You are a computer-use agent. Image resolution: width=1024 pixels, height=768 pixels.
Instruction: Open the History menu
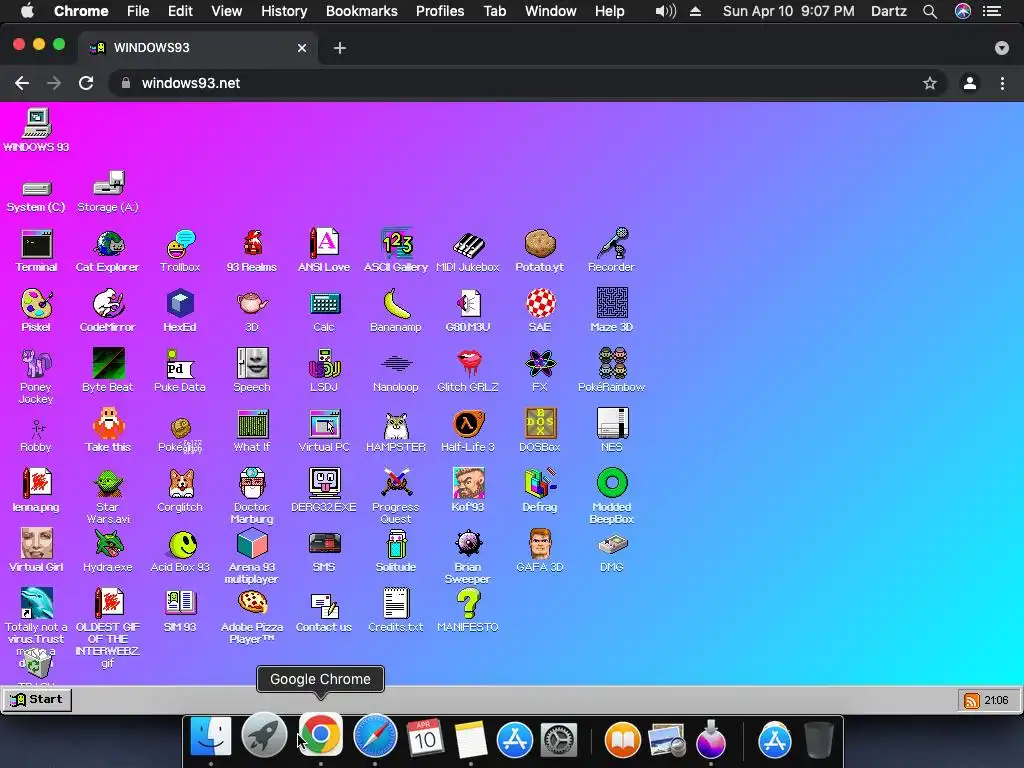click(x=284, y=11)
